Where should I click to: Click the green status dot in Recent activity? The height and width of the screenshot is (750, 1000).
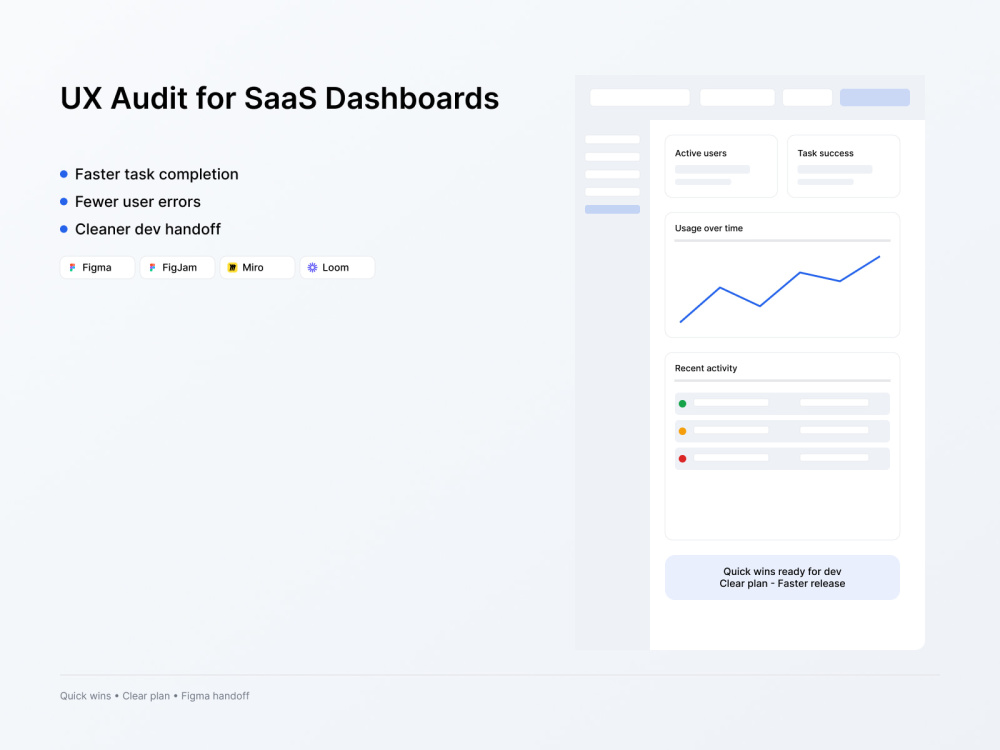pos(682,404)
